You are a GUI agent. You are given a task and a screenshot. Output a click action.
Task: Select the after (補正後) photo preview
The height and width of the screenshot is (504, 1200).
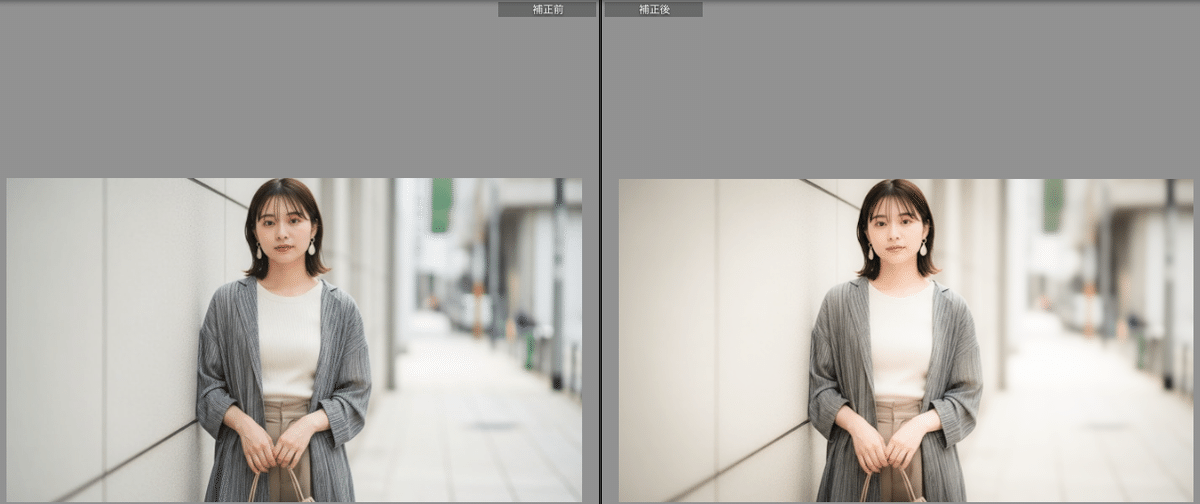[x=906, y=340]
